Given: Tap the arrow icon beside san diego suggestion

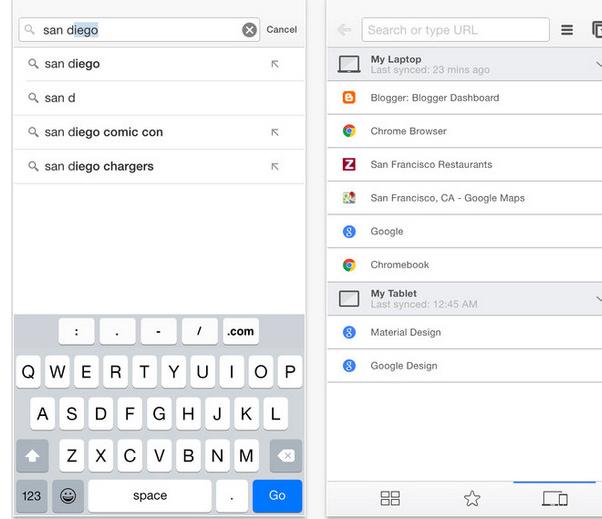Looking at the screenshot, I should point(275,64).
